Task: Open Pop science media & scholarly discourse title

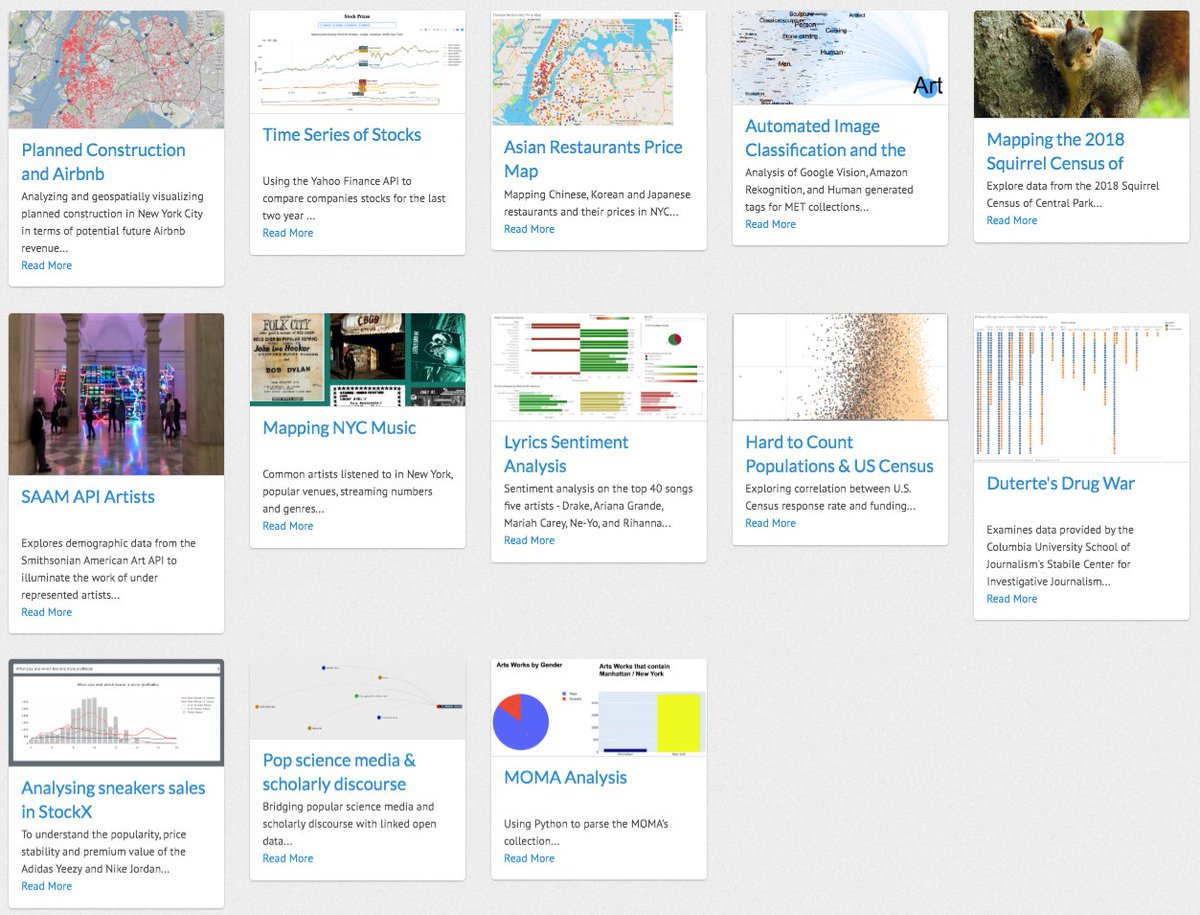Action: (x=339, y=773)
